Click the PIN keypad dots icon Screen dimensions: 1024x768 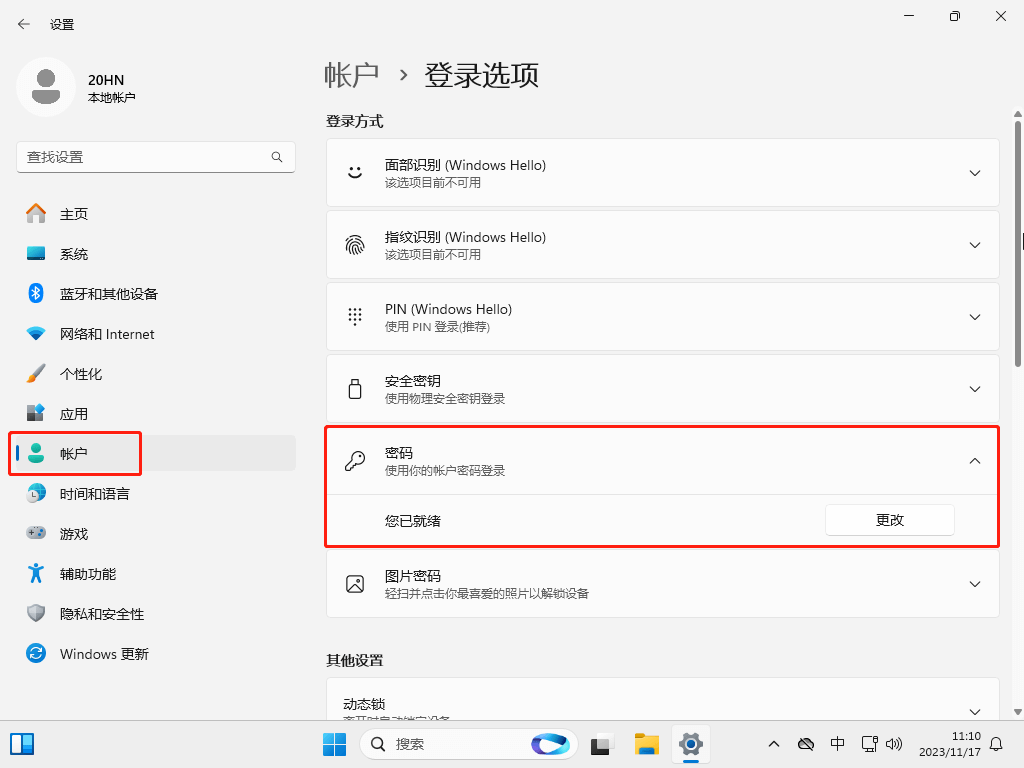point(355,317)
